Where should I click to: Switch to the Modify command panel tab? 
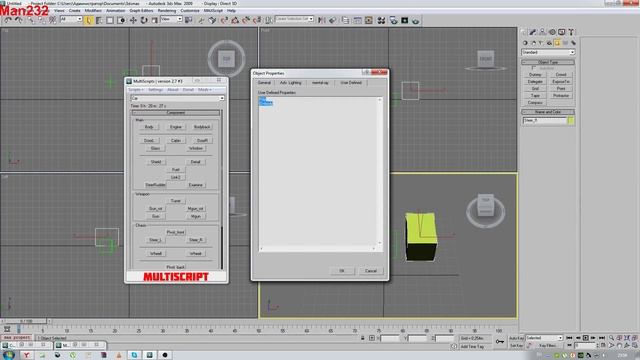(x=533, y=32)
